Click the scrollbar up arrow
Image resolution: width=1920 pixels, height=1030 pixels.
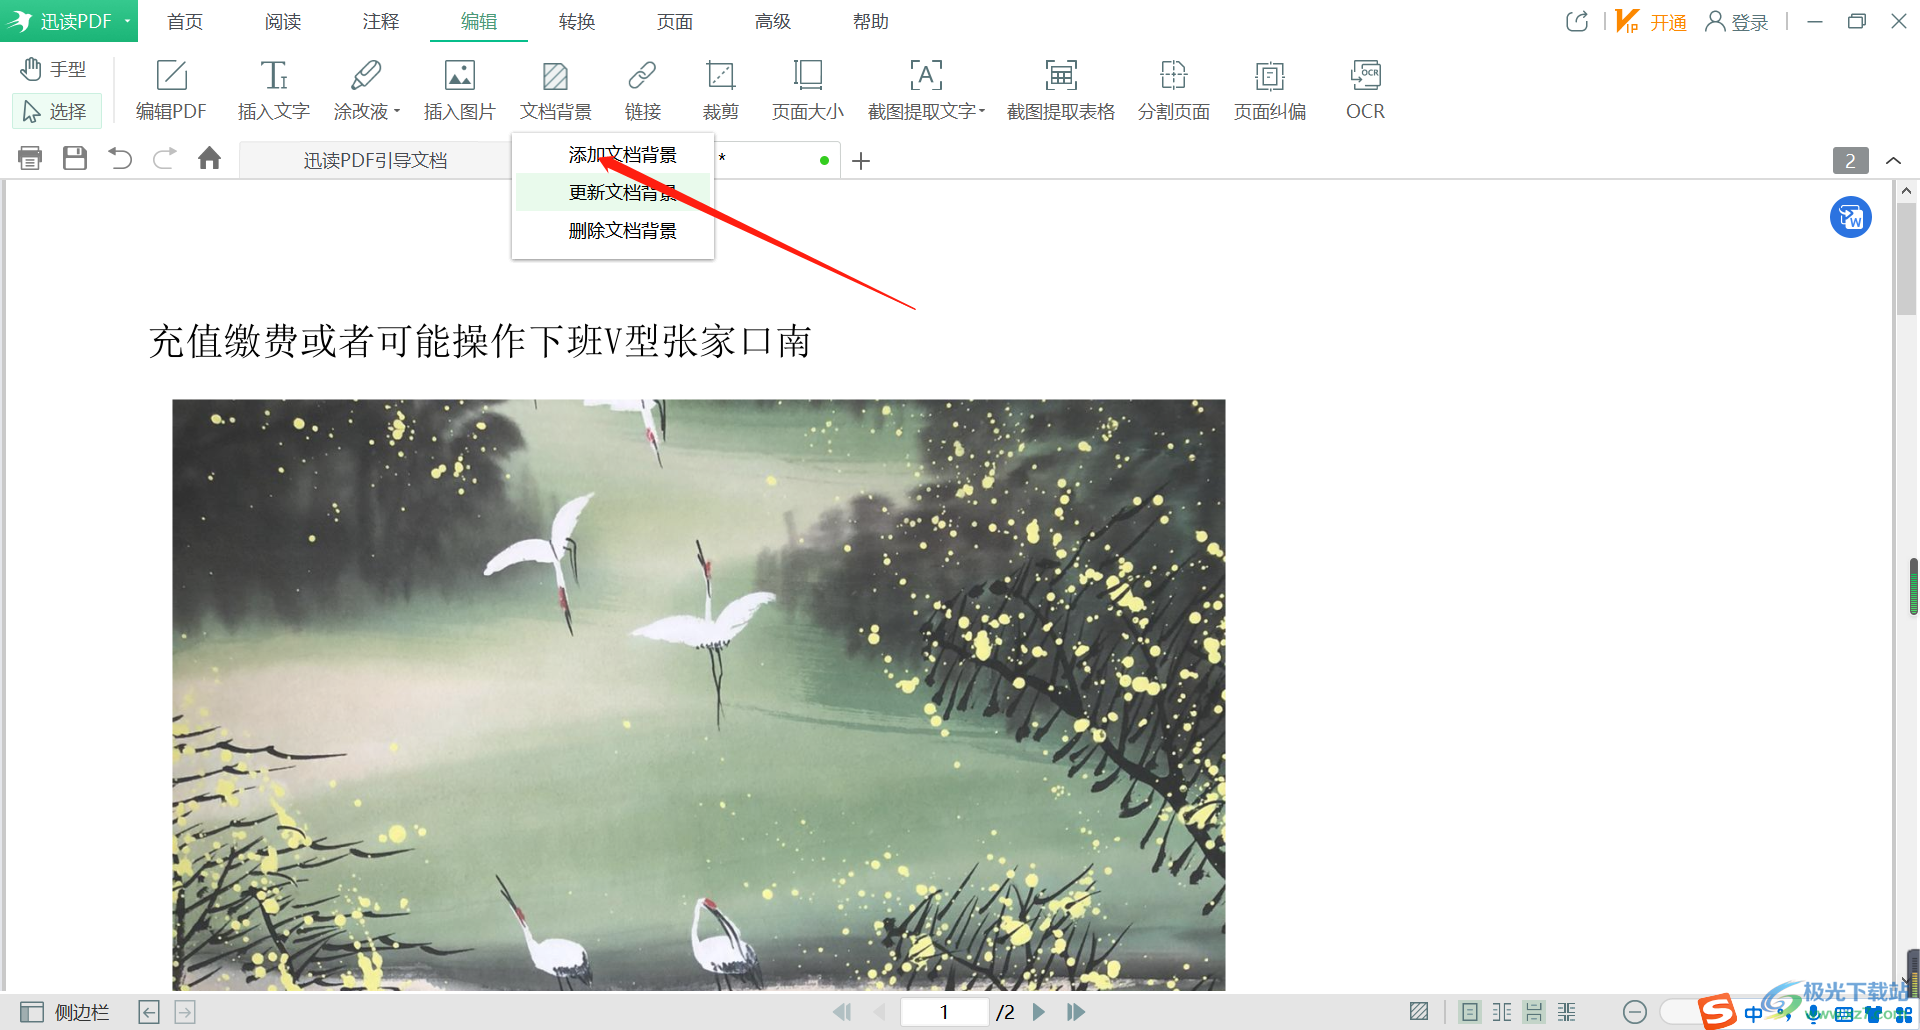point(1906,190)
